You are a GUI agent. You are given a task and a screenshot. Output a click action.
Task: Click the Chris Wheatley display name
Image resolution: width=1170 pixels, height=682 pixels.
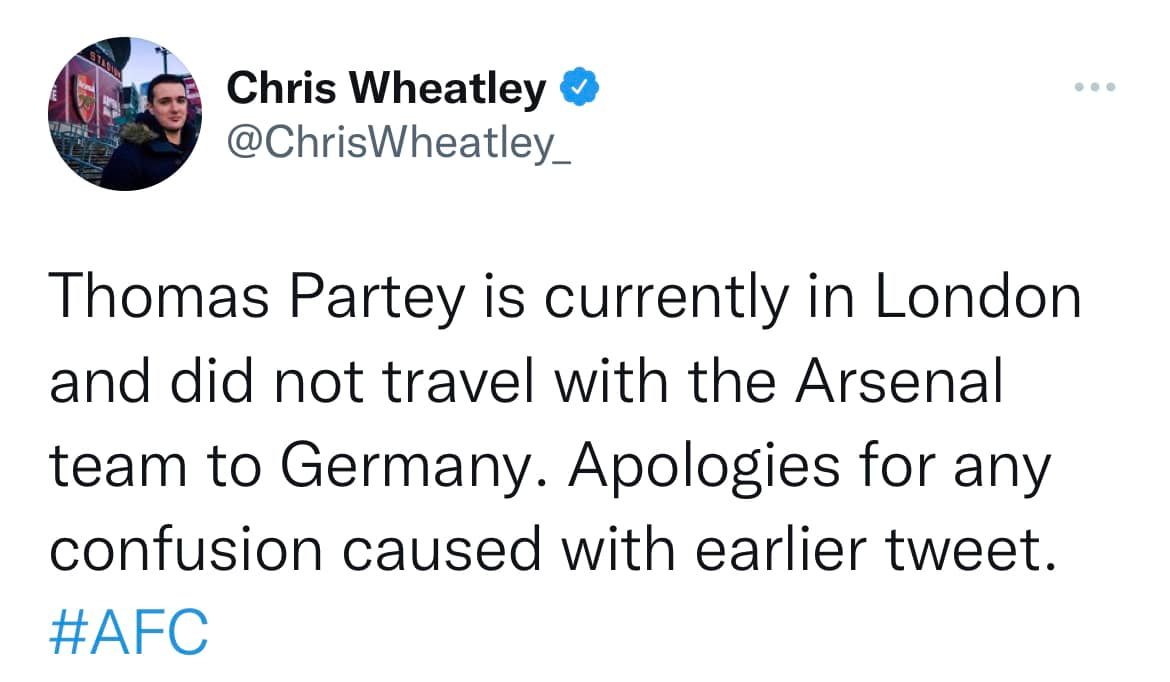point(386,89)
